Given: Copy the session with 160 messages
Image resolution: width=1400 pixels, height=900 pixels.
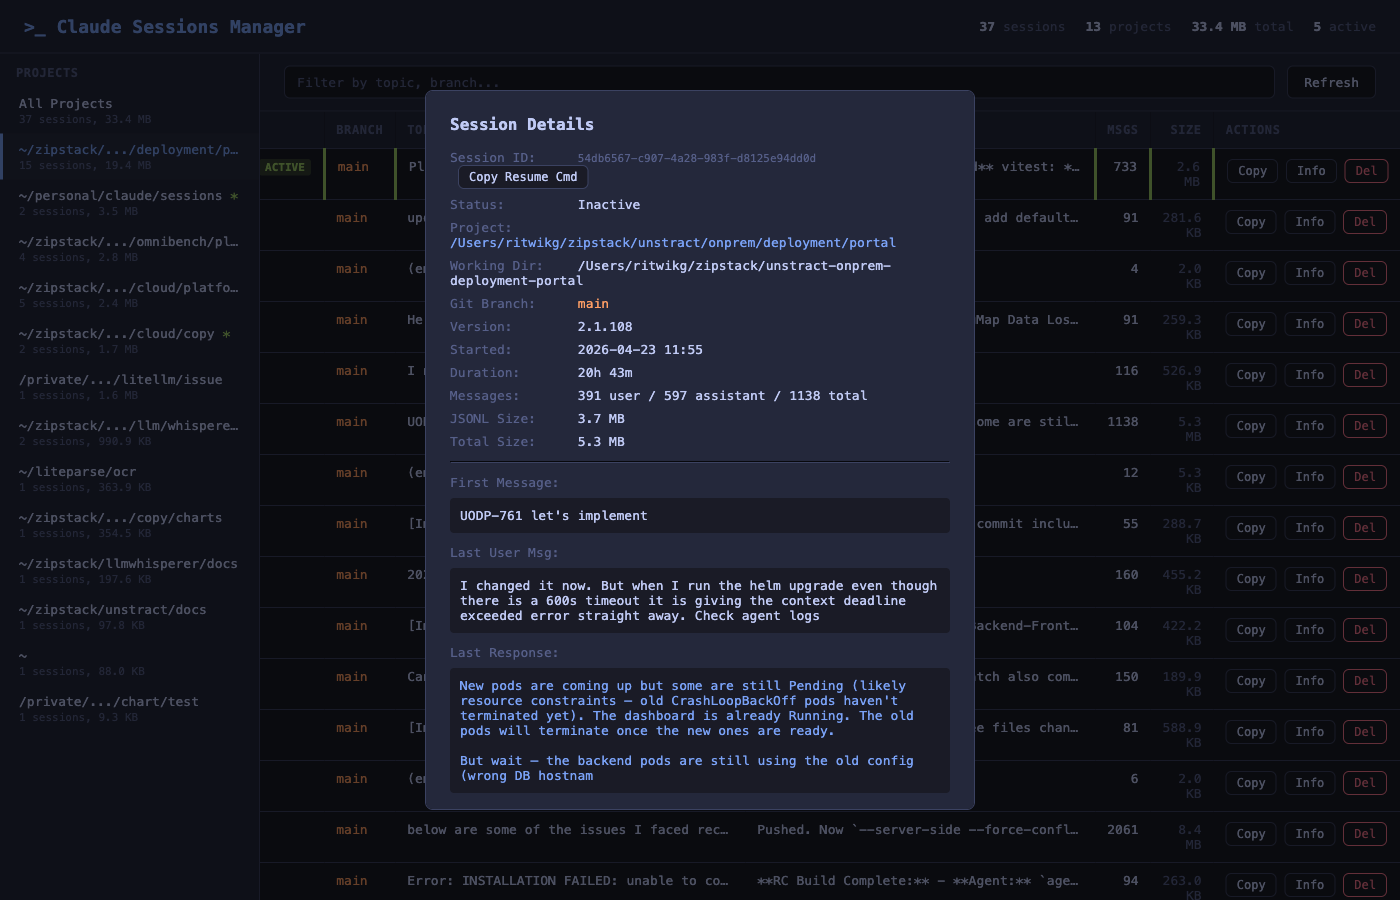Looking at the screenshot, I should [1250, 579].
